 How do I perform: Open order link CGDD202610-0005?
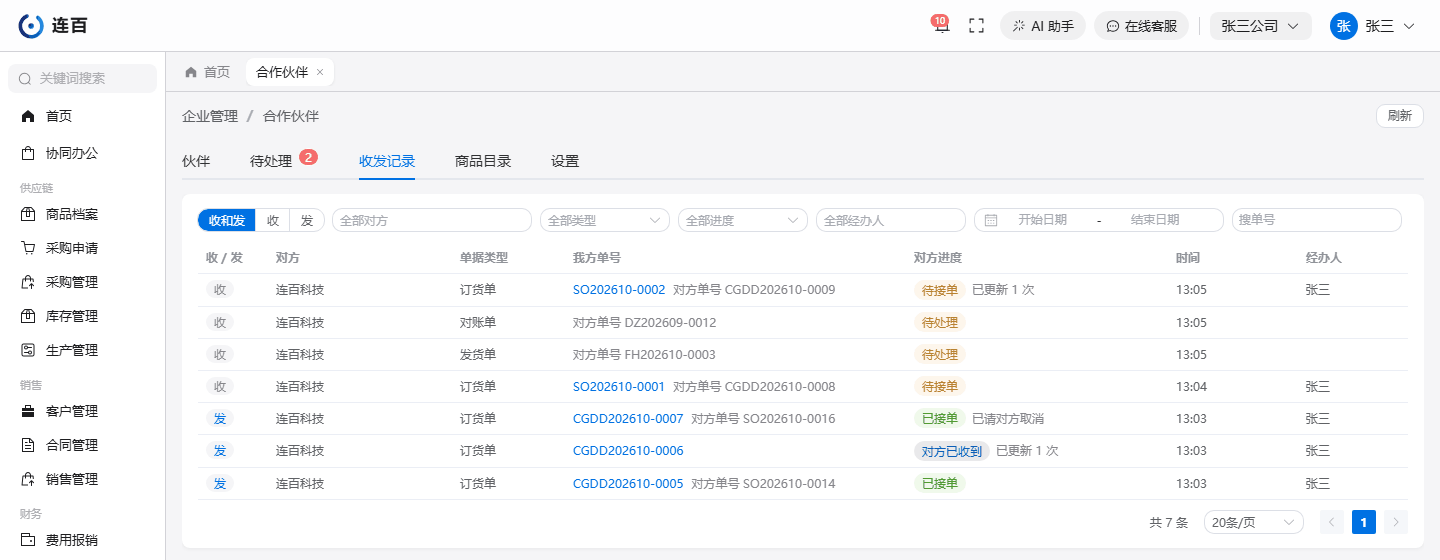[628, 483]
